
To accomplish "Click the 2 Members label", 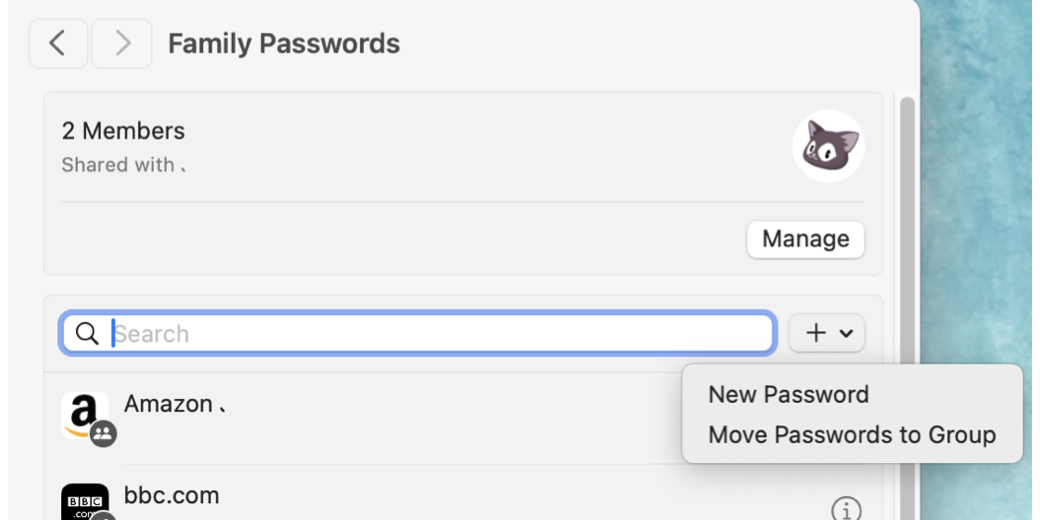I will point(123,131).
